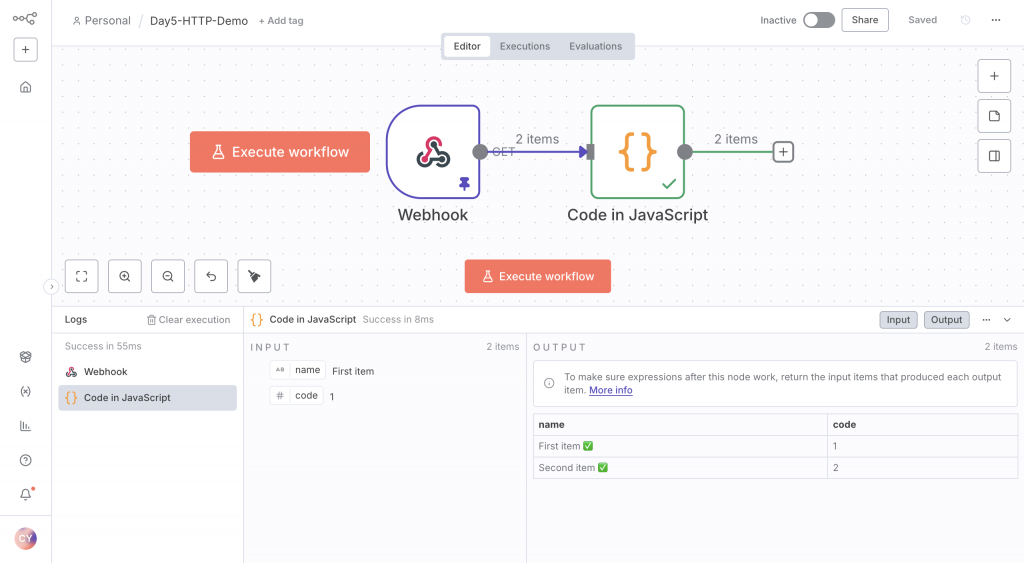
Task: Switch to the Evaluations tab
Action: point(595,46)
